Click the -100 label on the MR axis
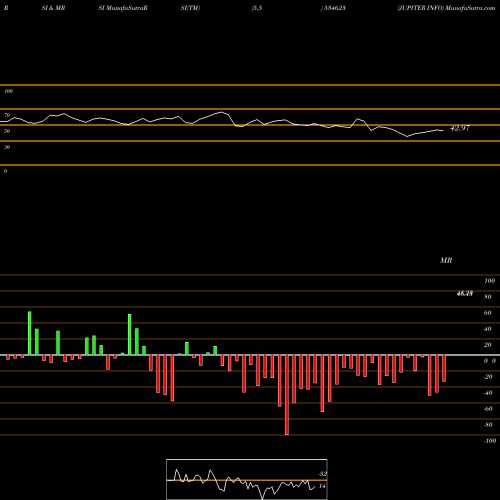The image size is (500, 500). (490, 441)
